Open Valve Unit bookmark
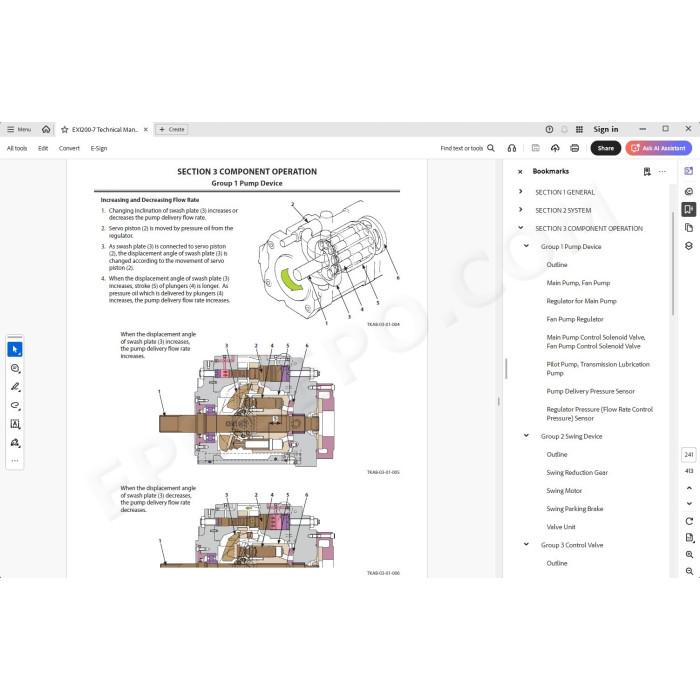Viewport: 700px width, 700px height. [561, 527]
